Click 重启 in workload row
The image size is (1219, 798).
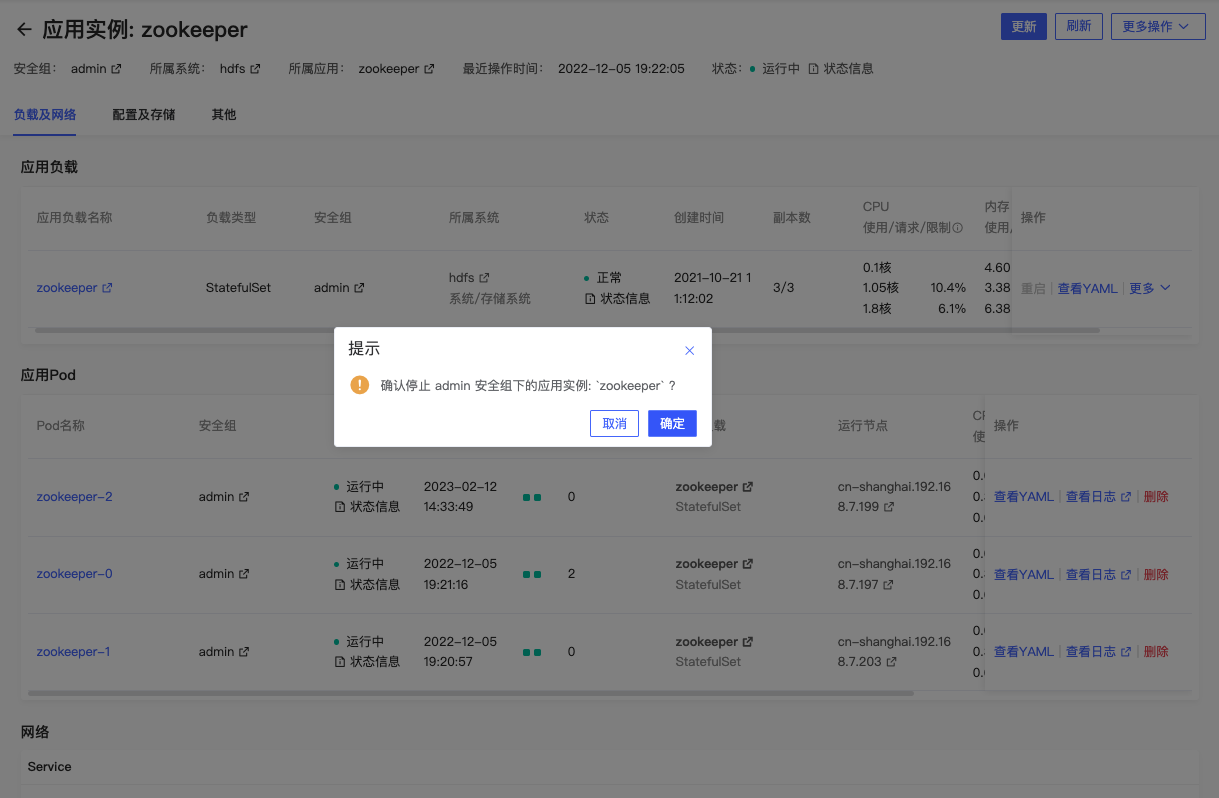click(x=1033, y=288)
